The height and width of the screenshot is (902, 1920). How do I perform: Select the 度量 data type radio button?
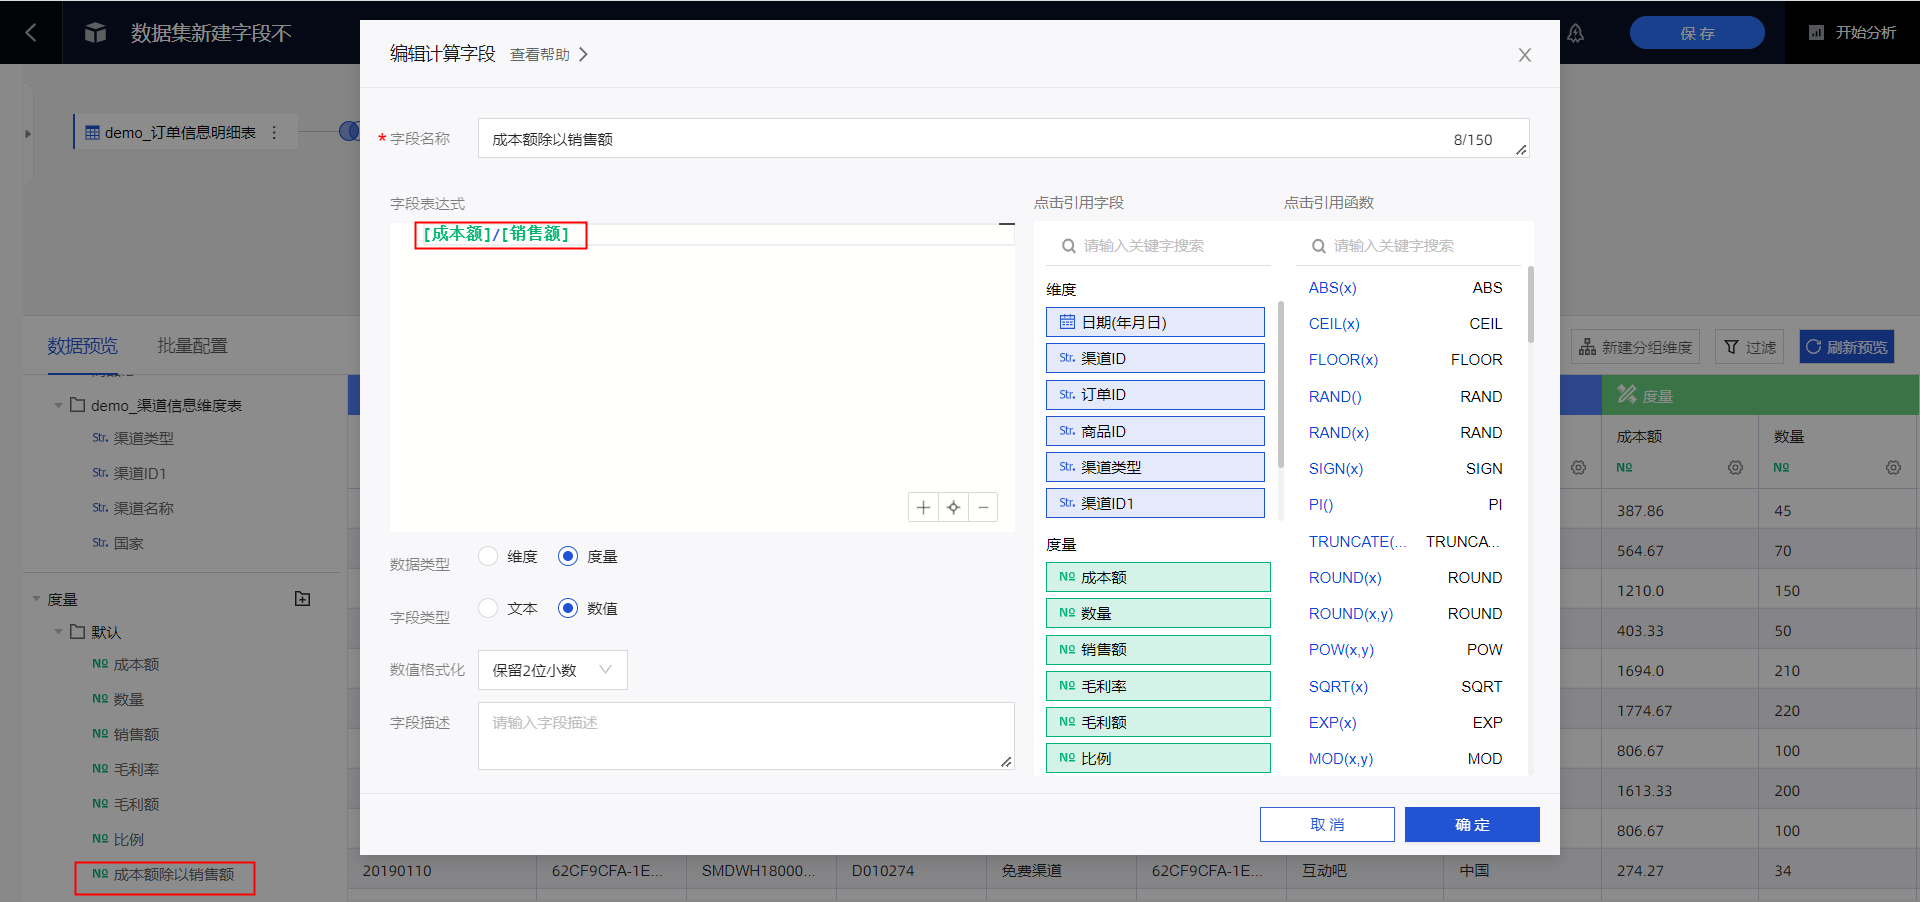568,556
